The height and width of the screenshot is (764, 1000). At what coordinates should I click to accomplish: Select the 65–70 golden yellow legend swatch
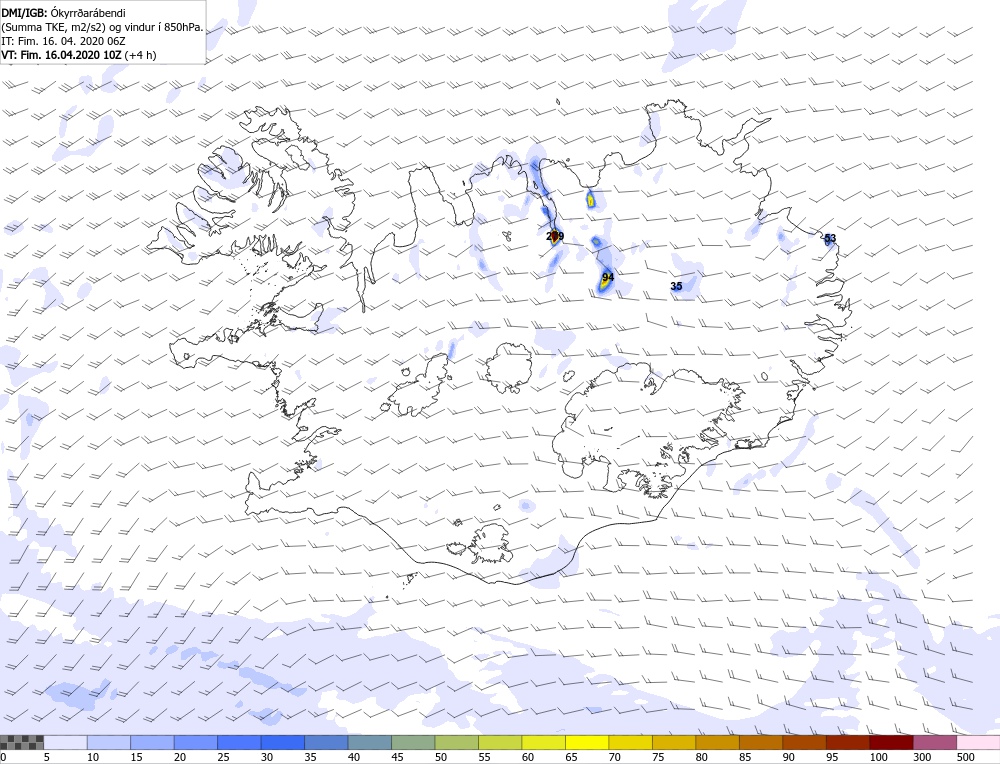(587, 742)
